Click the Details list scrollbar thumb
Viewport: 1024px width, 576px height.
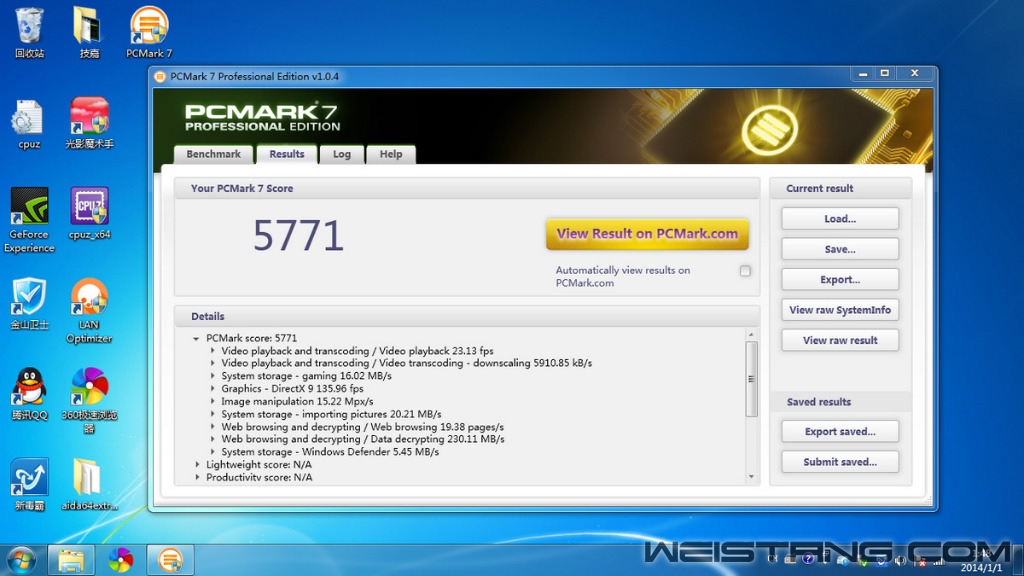pos(751,379)
